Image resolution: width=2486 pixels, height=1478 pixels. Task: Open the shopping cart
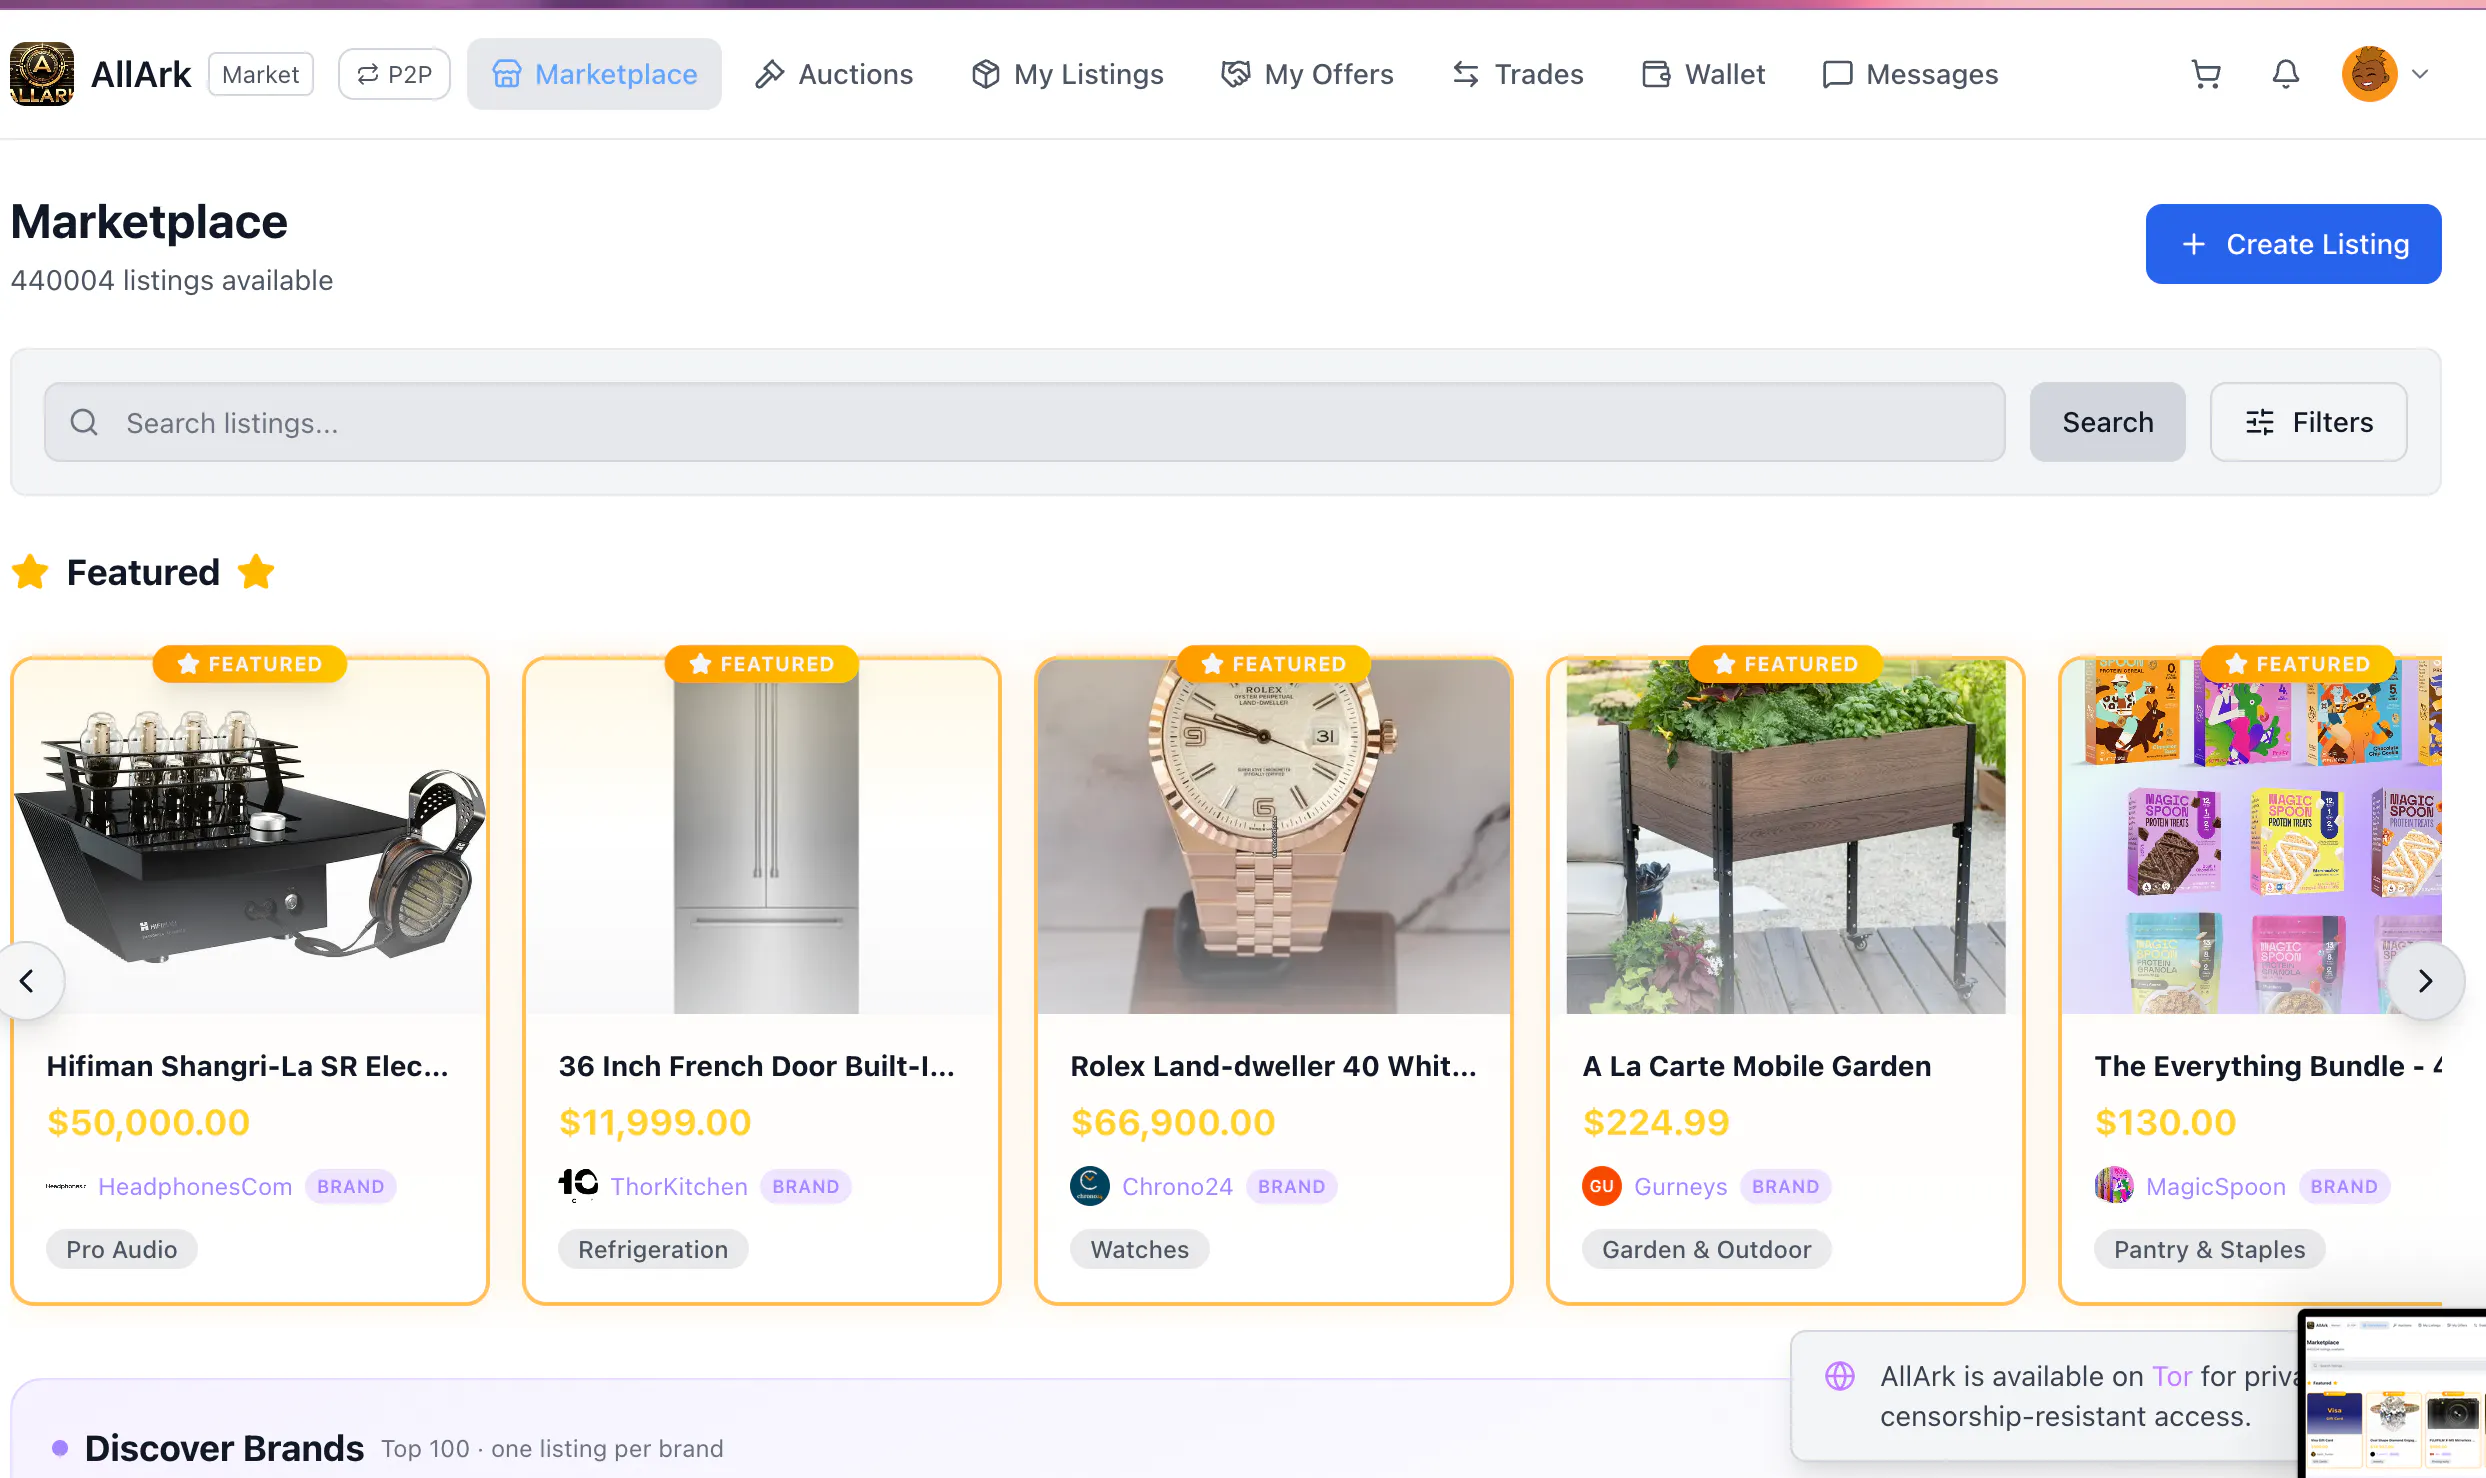[x=2205, y=74]
